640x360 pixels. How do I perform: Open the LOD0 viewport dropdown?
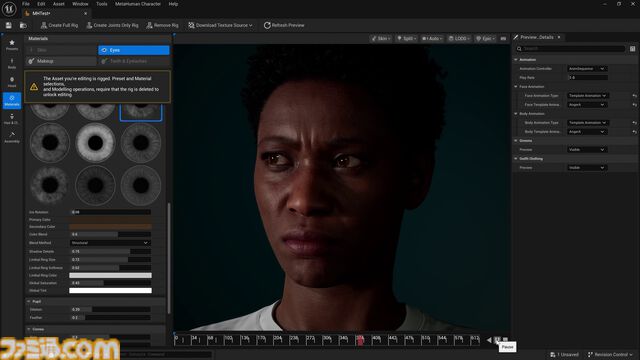click(460, 38)
